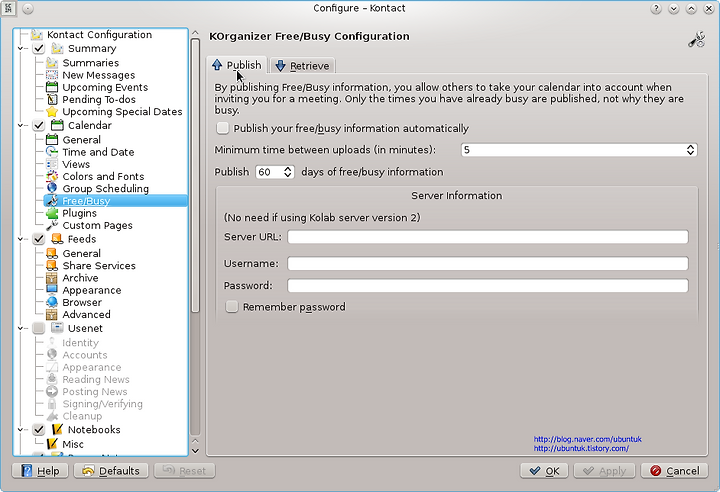Click the Views icon under Calendar
Viewport: 720px width, 492px height.
coord(52,164)
